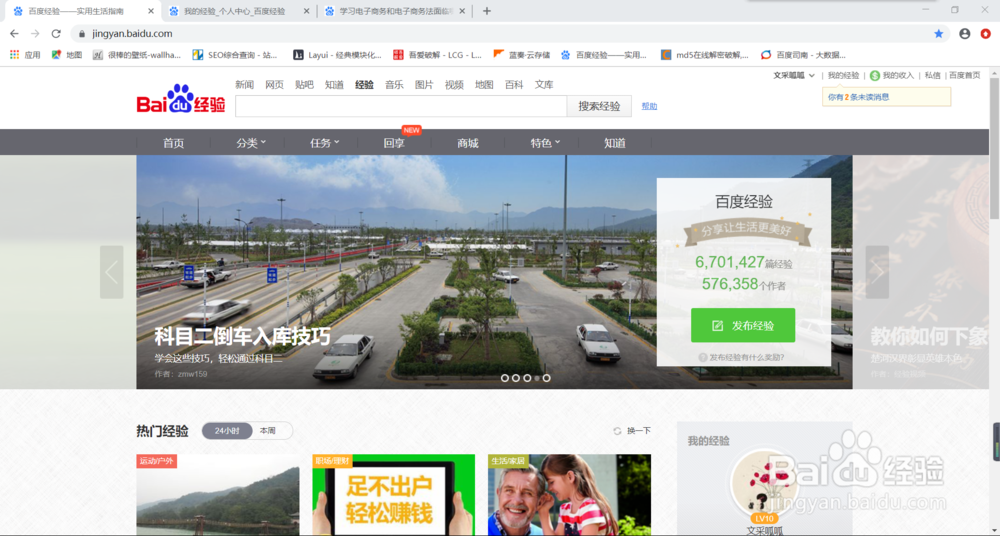The height and width of the screenshot is (536, 1000).
Task: Click the 换一下 refresh icon
Action: (x=617, y=431)
